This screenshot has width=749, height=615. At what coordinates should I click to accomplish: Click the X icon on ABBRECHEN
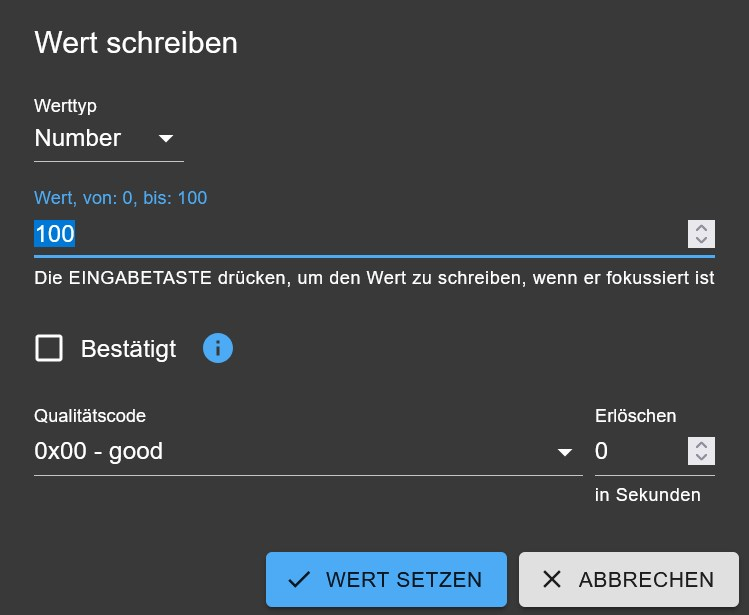click(551, 580)
